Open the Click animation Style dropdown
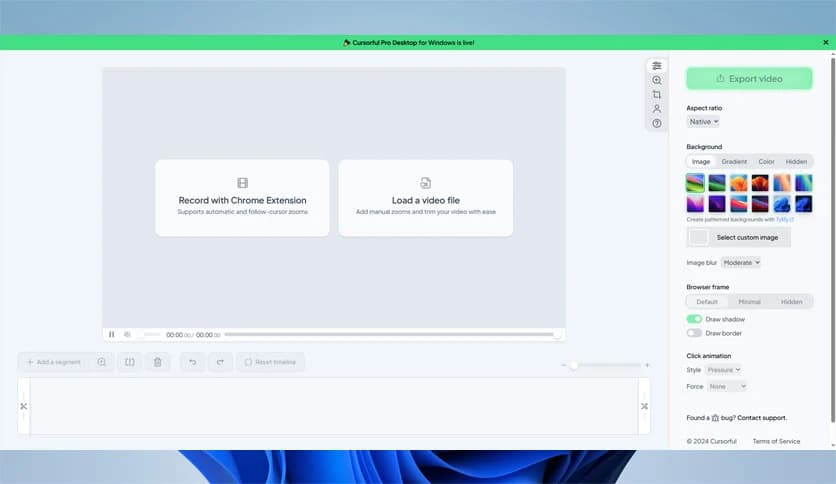Screen dimensions: 836x484 (723, 369)
